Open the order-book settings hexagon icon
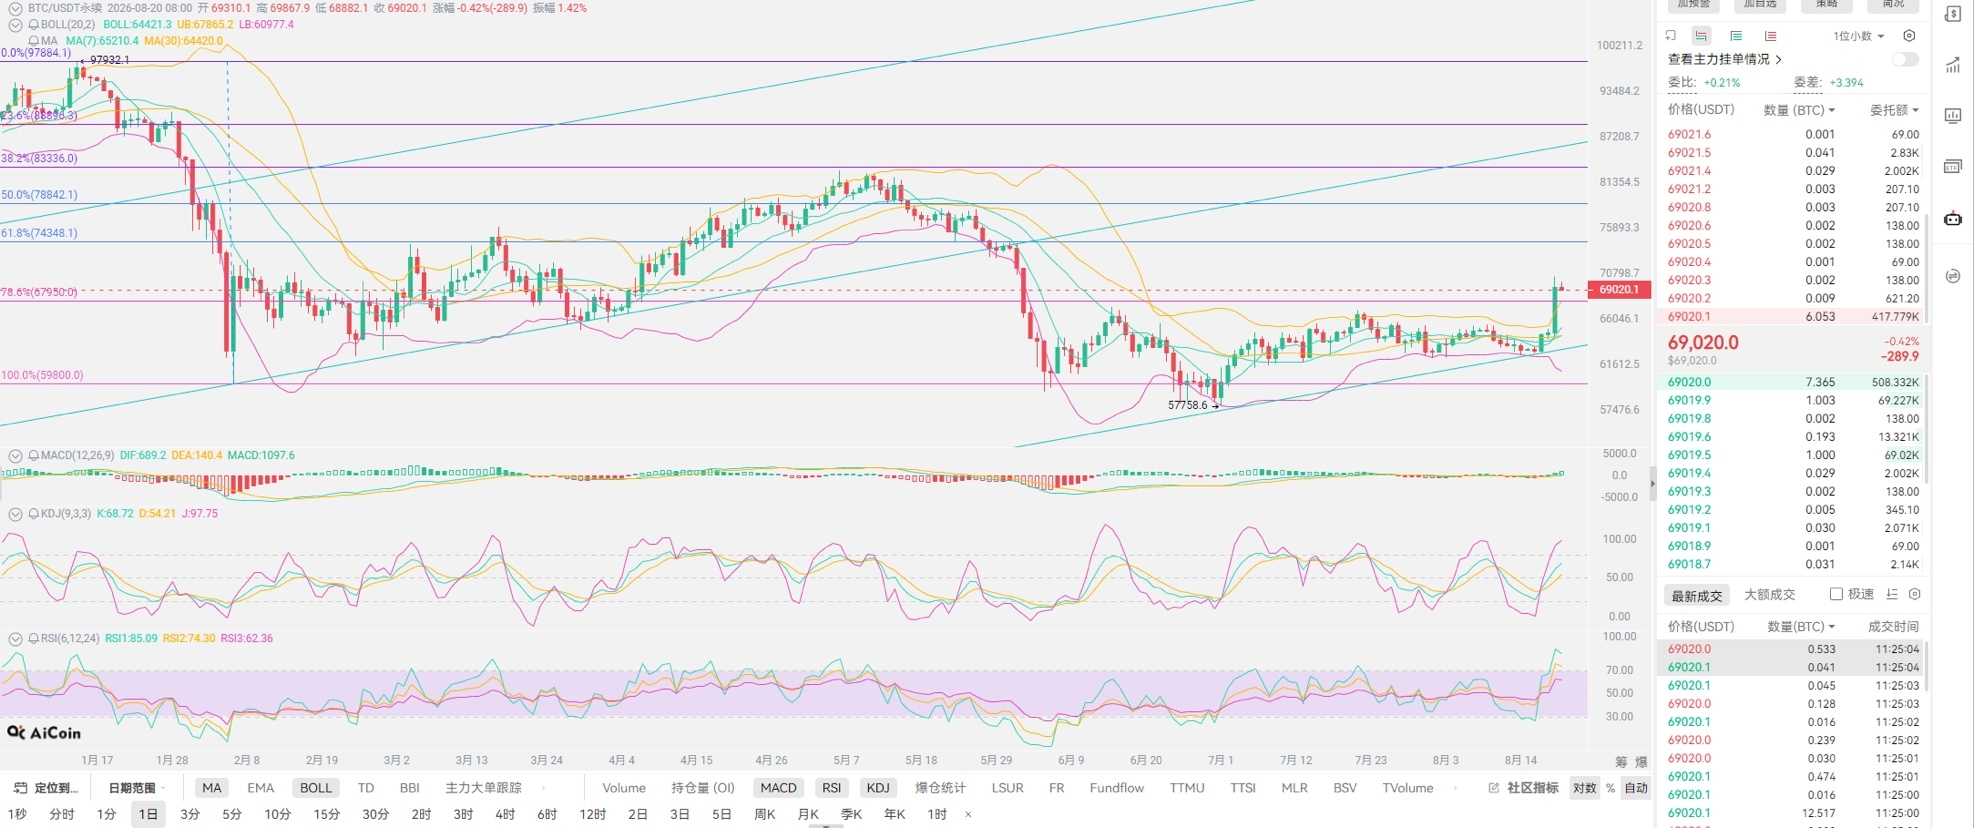Screen dimensions: 1974x828 (1909, 36)
